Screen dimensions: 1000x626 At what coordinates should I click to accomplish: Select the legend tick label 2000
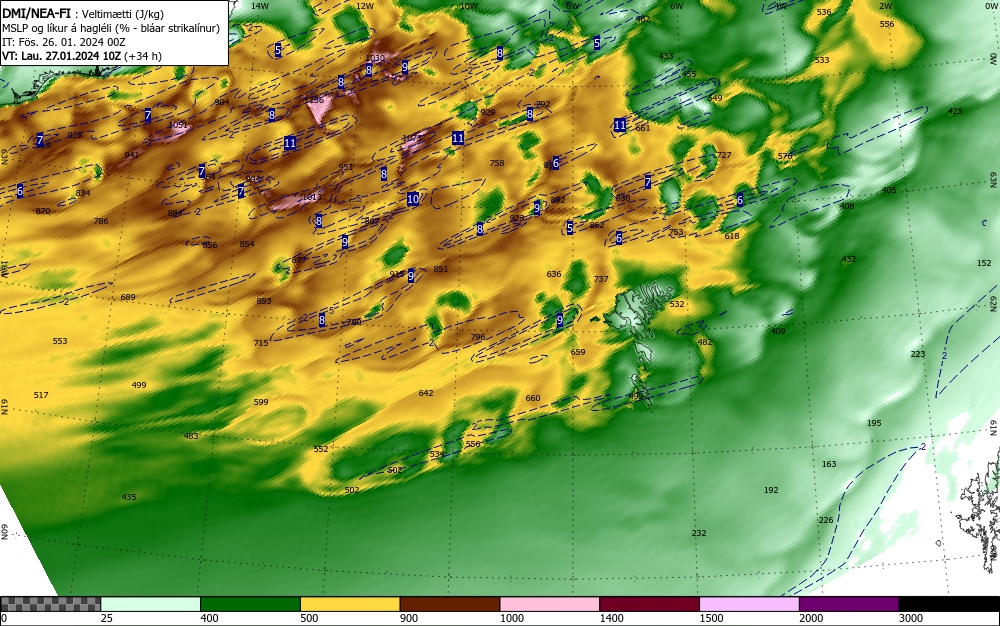811,618
